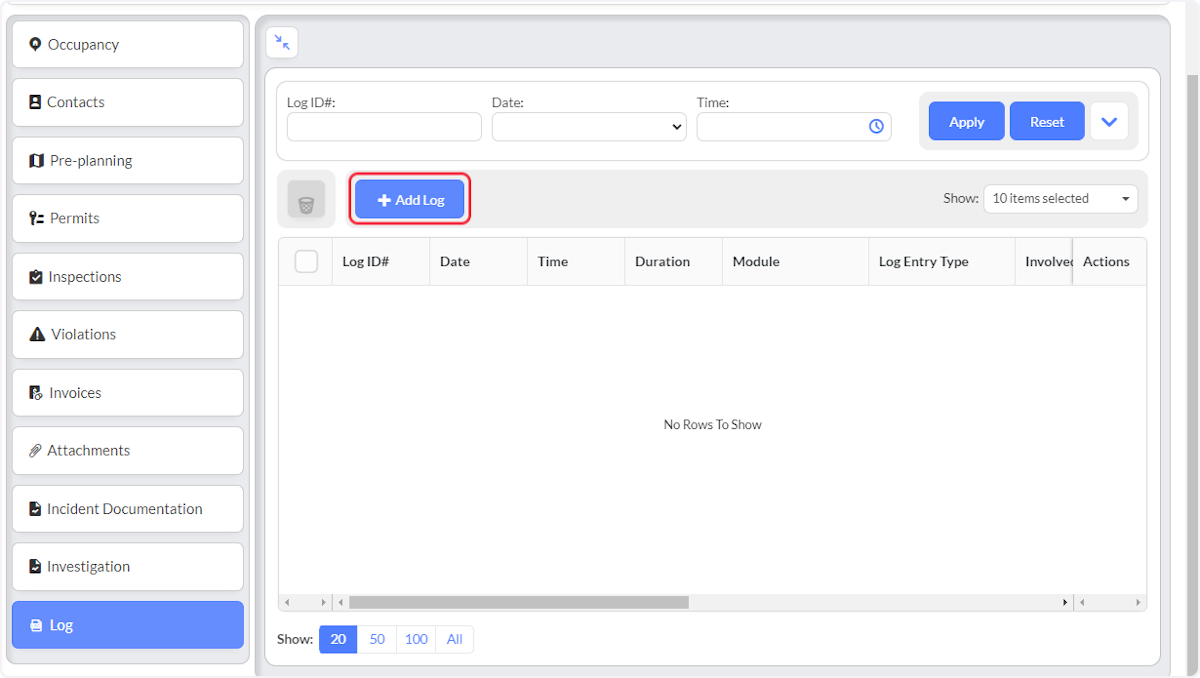Screen dimensions: 1200x678
Task: Show All rows per page
Action: (455, 639)
